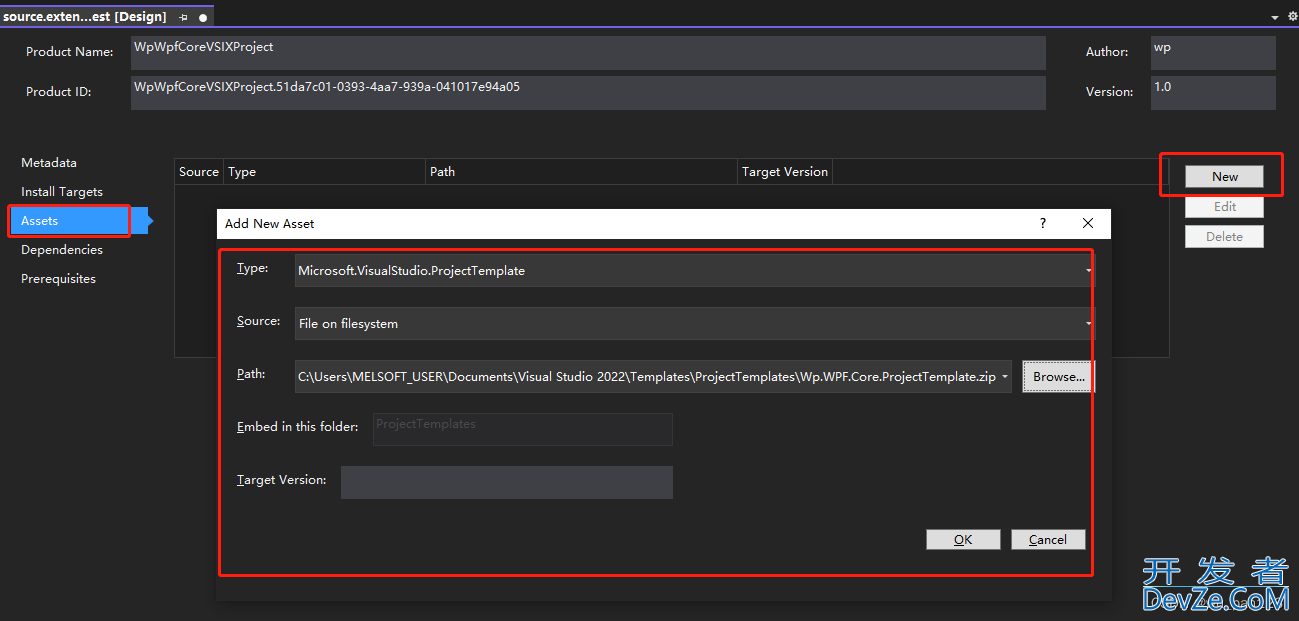Expand the Path combo box dropdown arrow
Viewport: 1299px width, 621px height.
point(1004,377)
